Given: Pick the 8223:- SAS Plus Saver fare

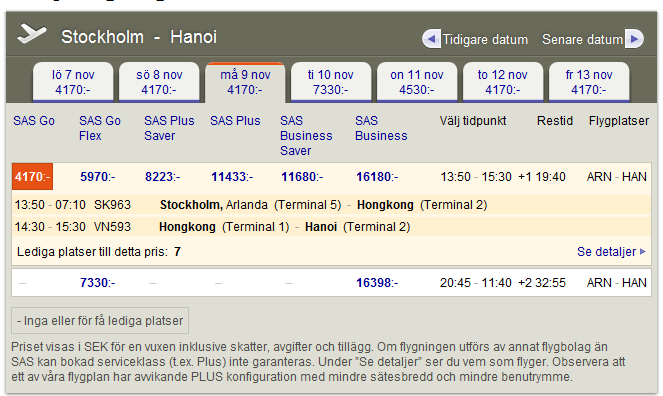Looking at the screenshot, I should click(162, 177).
